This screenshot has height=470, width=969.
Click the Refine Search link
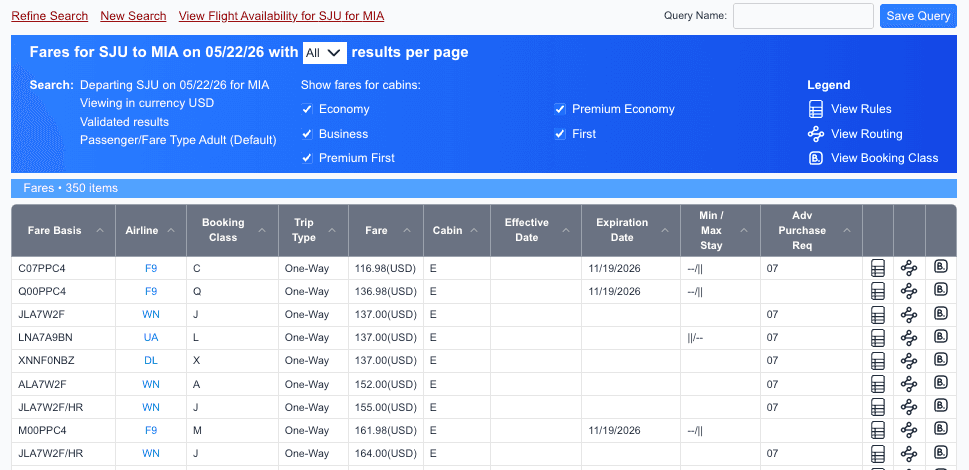pos(49,16)
